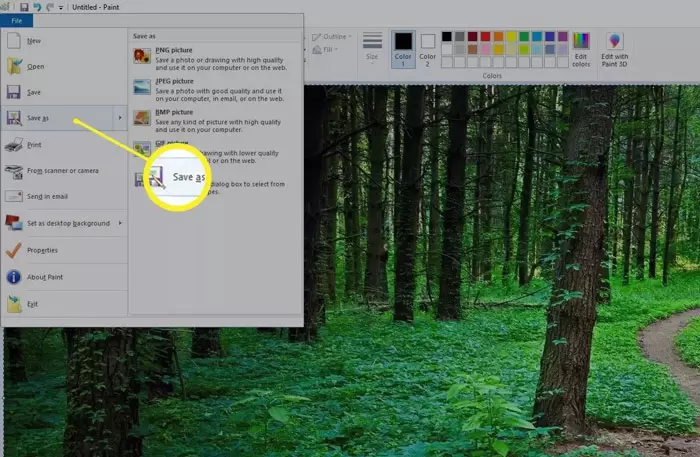This screenshot has width=700, height=457.
Task: Click the Edit colors rainbow icon
Action: [x=581, y=50]
